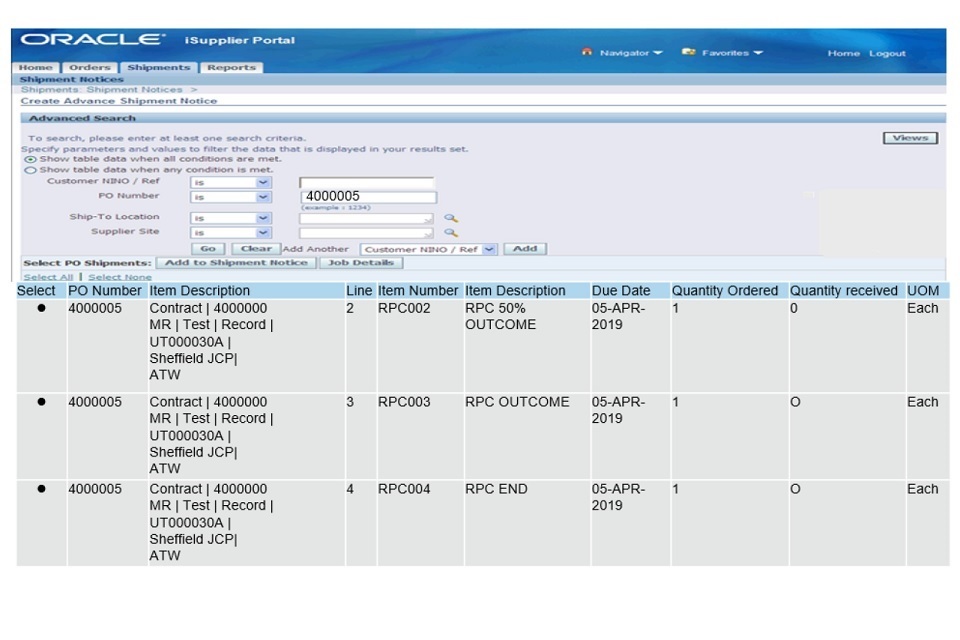Select the RPC003 row radio button
This screenshot has height=640, width=960.
(41, 402)
